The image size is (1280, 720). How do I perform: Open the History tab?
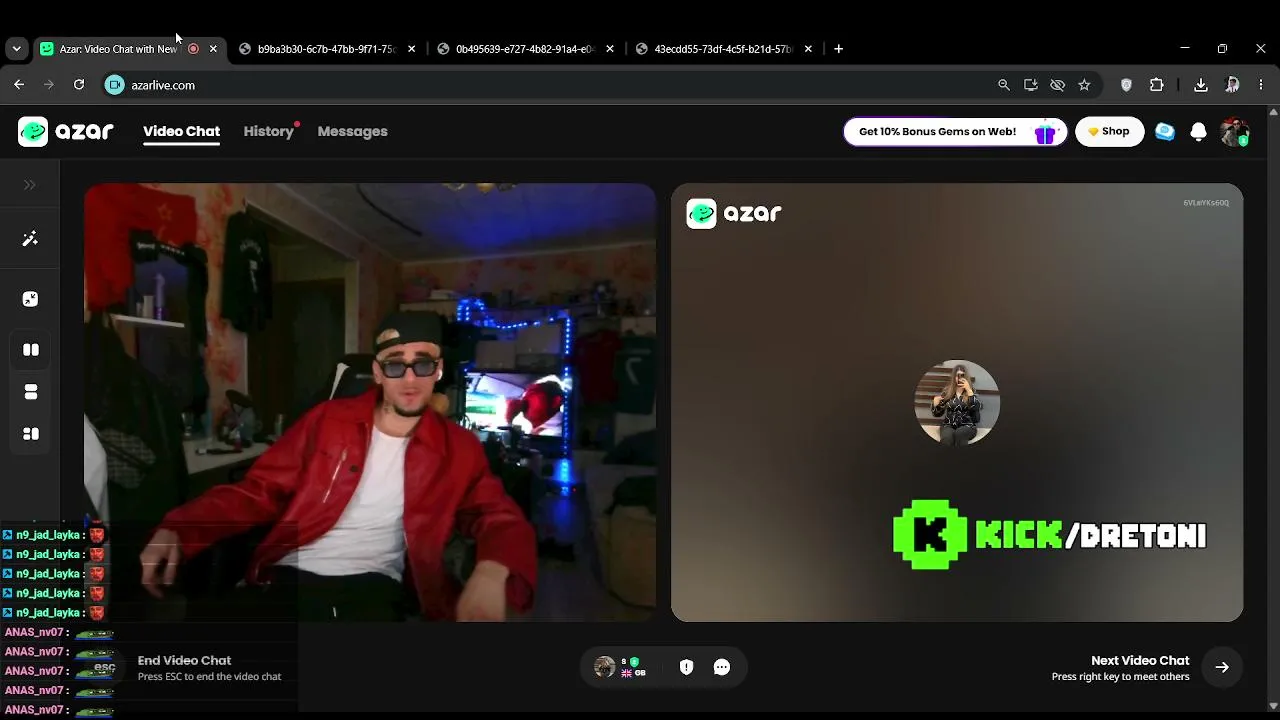coord(269,131)
